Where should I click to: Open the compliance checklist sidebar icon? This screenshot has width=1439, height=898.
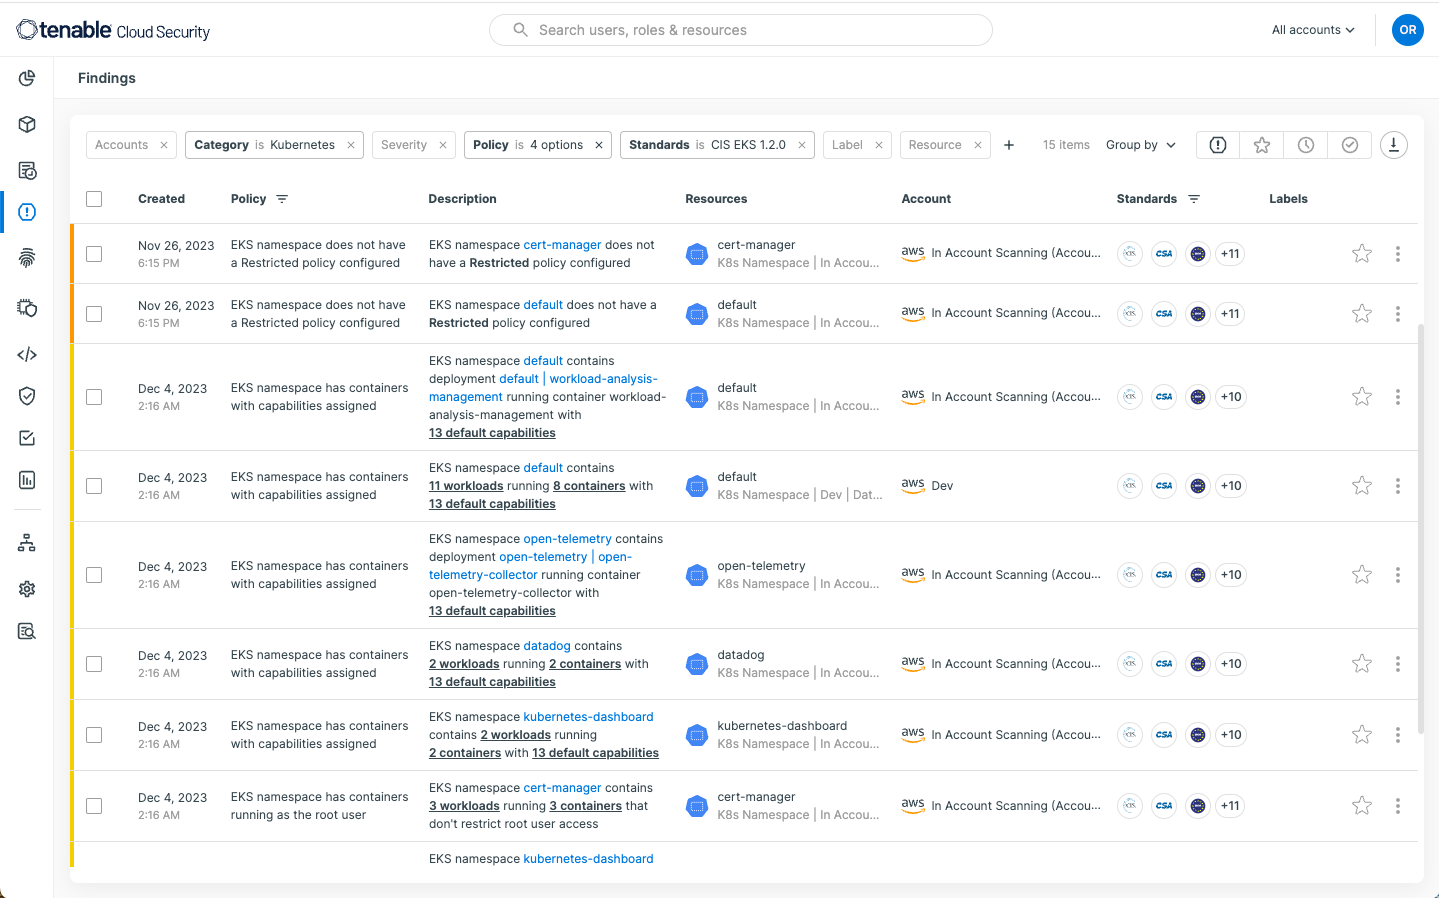tap(27, 438)
